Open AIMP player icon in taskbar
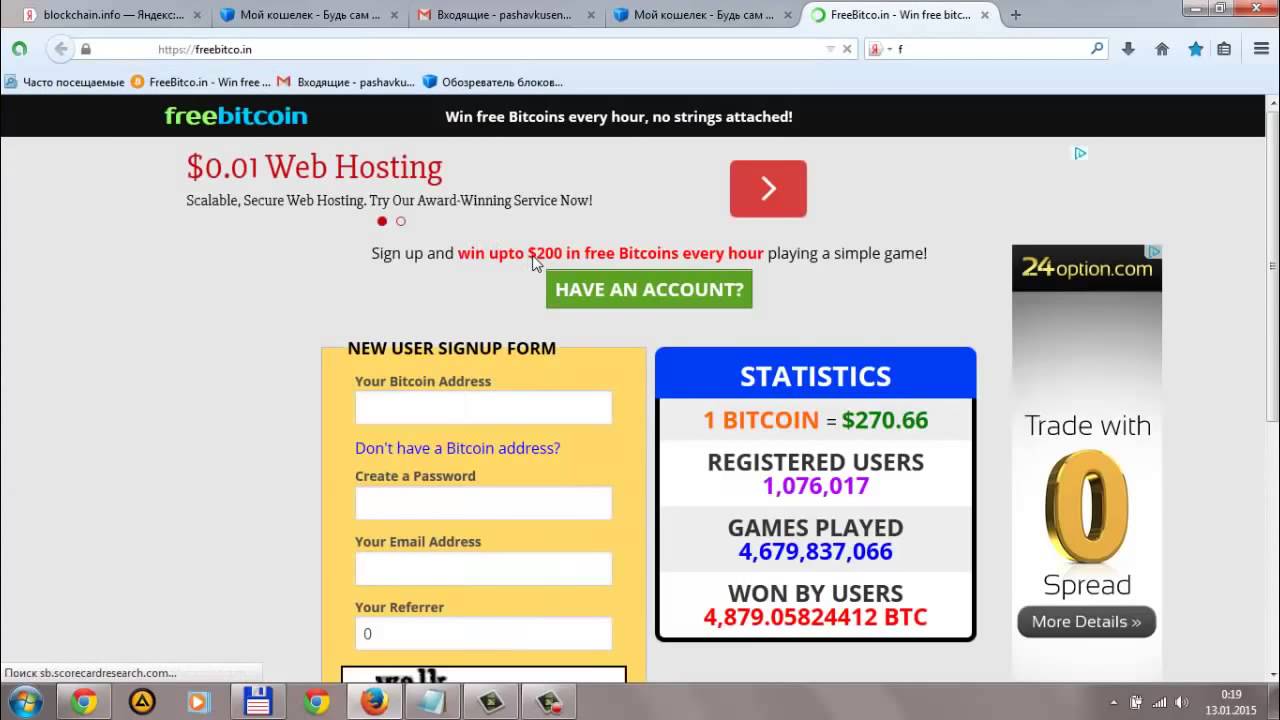Image resolution: width=1280 pixels, height=720 pixels. 142,702
